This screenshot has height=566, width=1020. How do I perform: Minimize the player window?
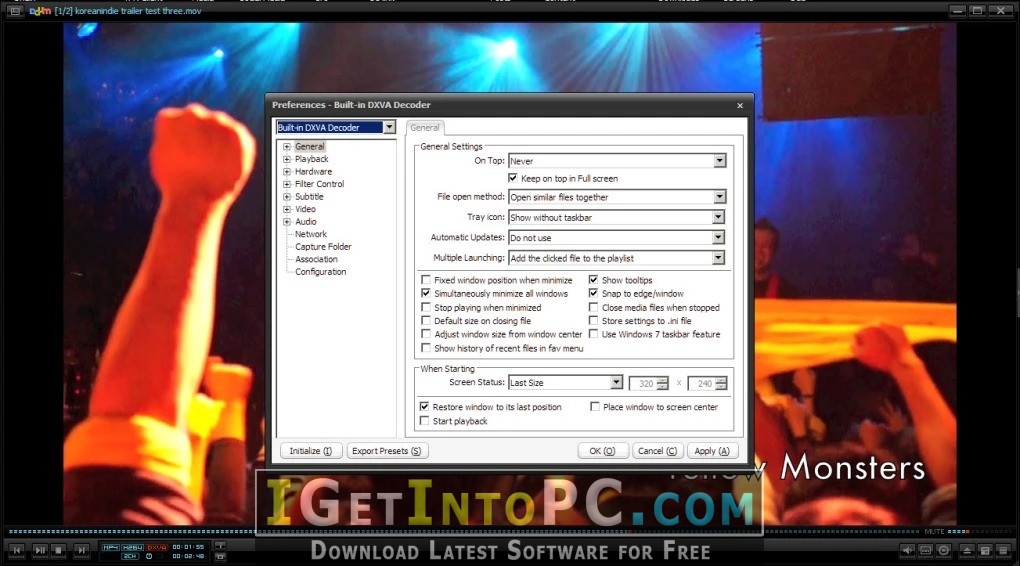[957, 10]
